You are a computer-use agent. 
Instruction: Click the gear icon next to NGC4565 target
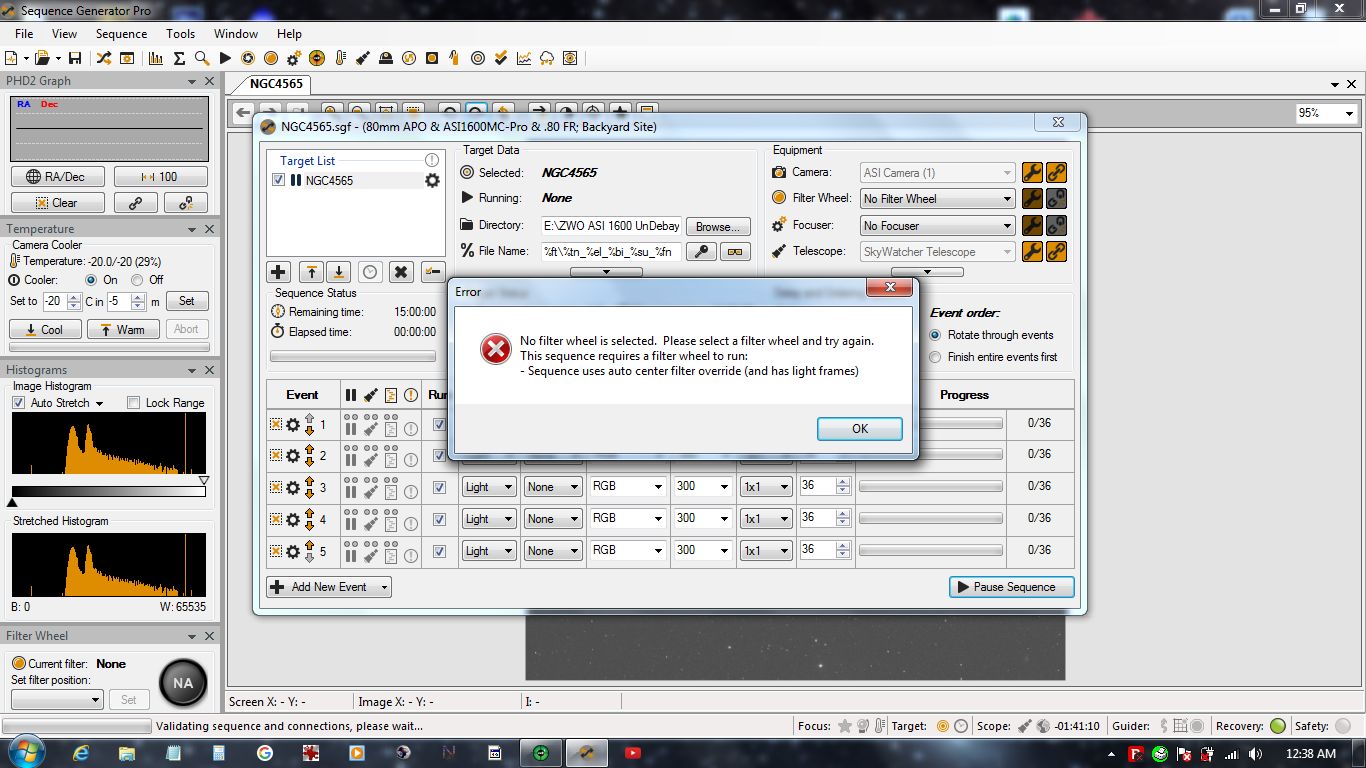coord(432,181)
